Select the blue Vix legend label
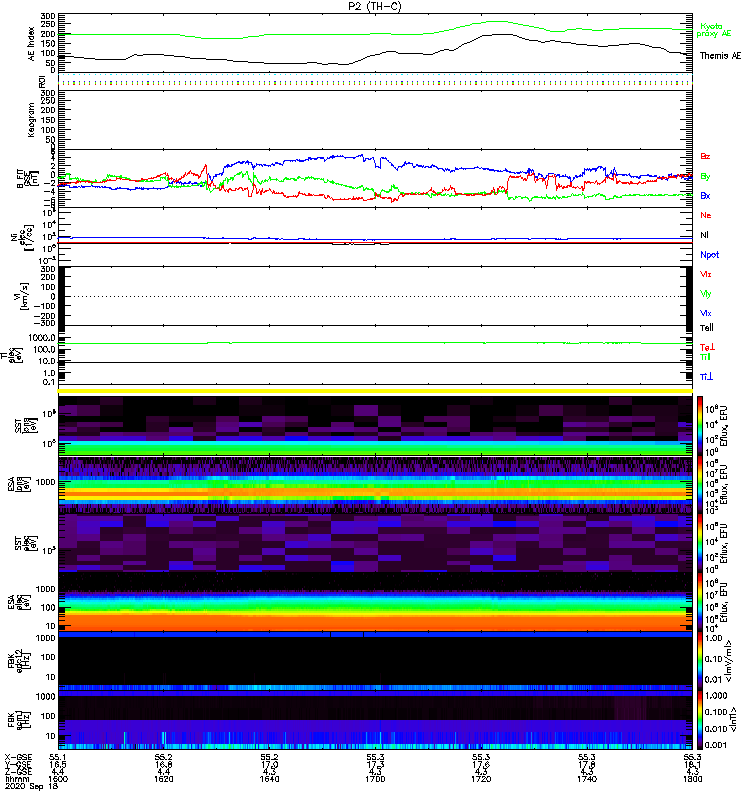Screen dimensions: 750x800 (x=705, y=313)
